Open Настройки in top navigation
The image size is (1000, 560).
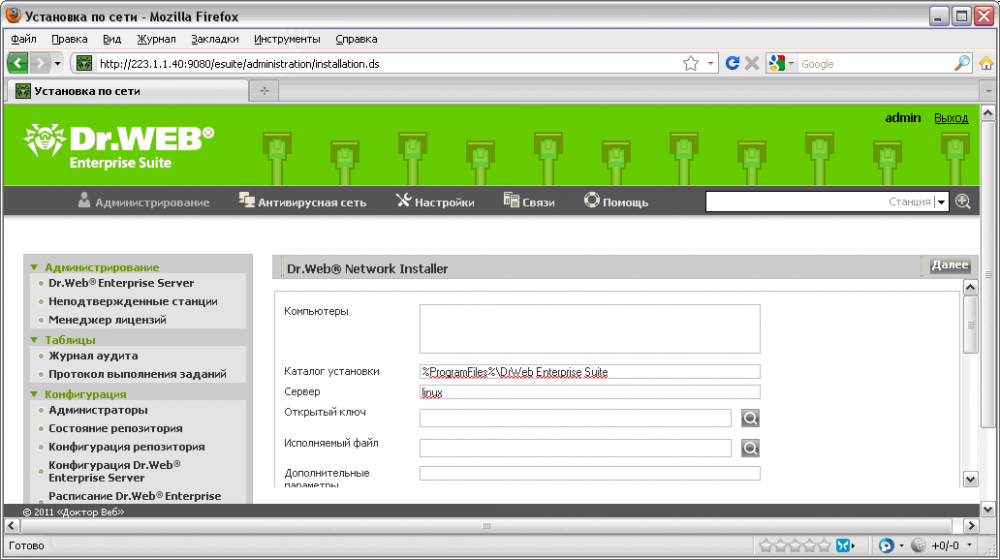coord(435,202)
